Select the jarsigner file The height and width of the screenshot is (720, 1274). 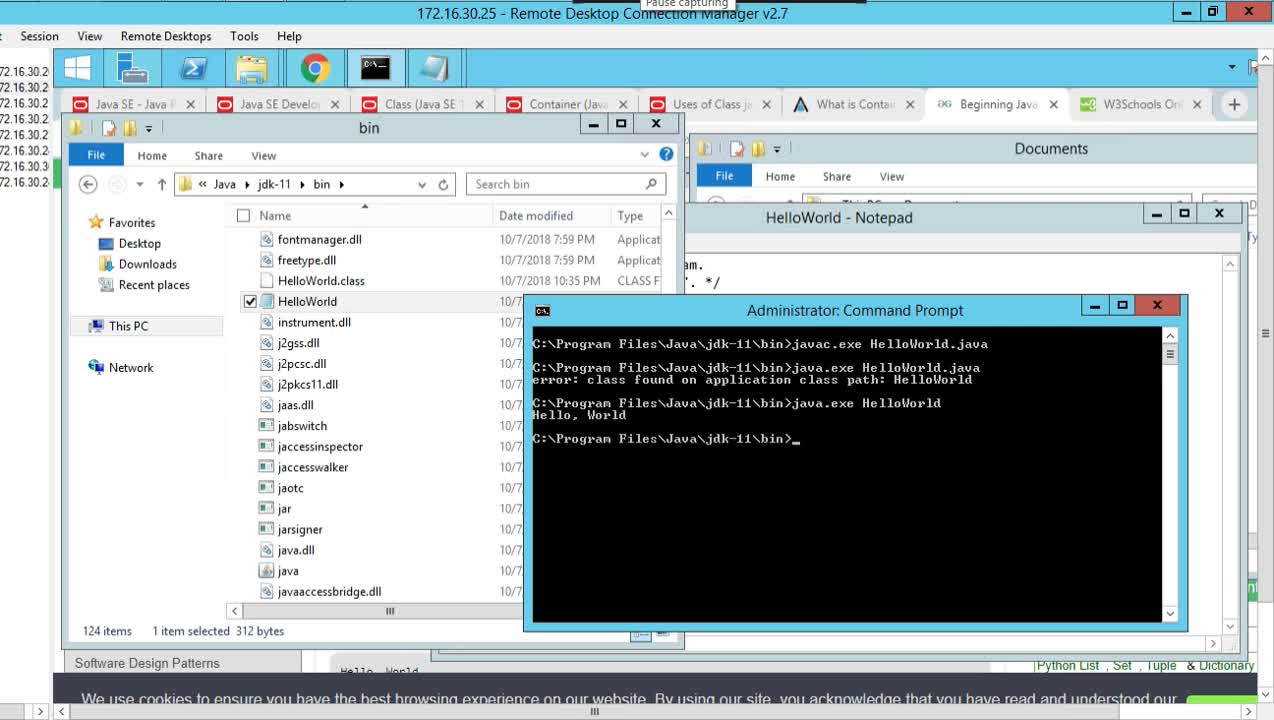299,529
